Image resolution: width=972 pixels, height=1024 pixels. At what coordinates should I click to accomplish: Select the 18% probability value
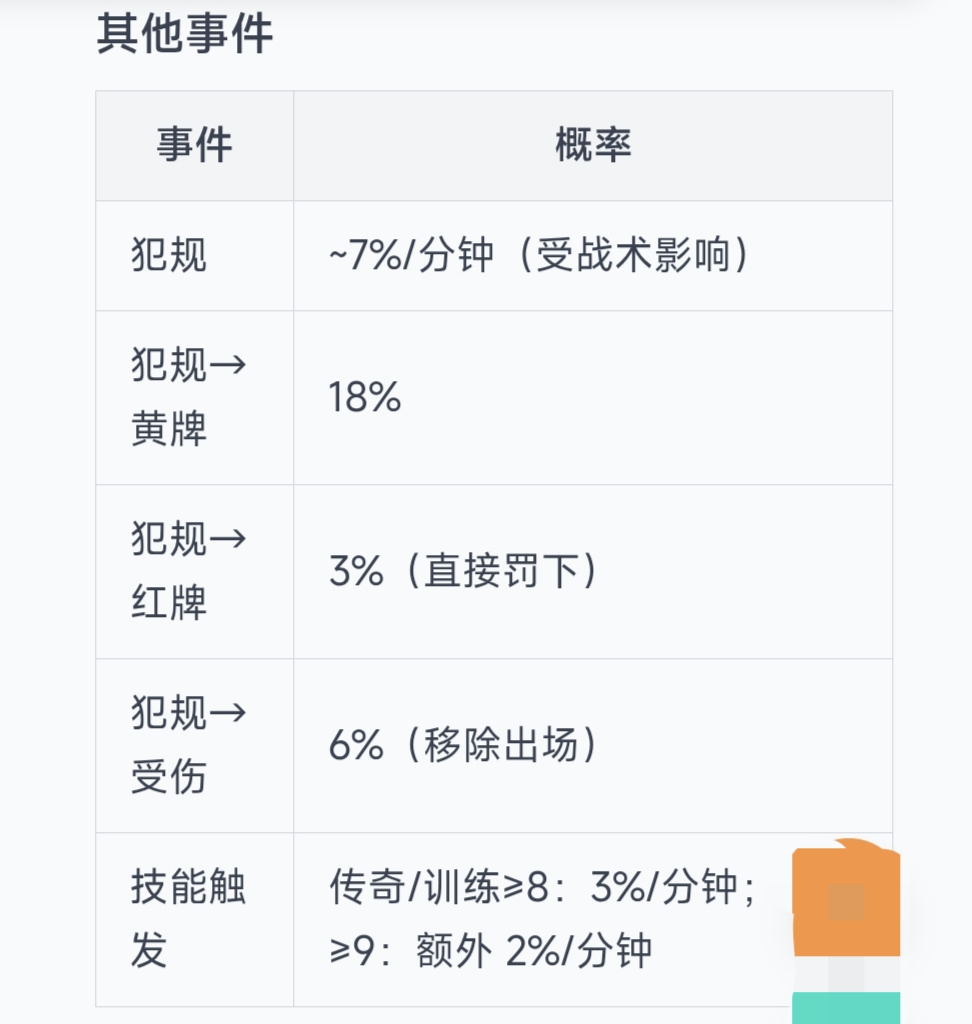click(364, 397)
